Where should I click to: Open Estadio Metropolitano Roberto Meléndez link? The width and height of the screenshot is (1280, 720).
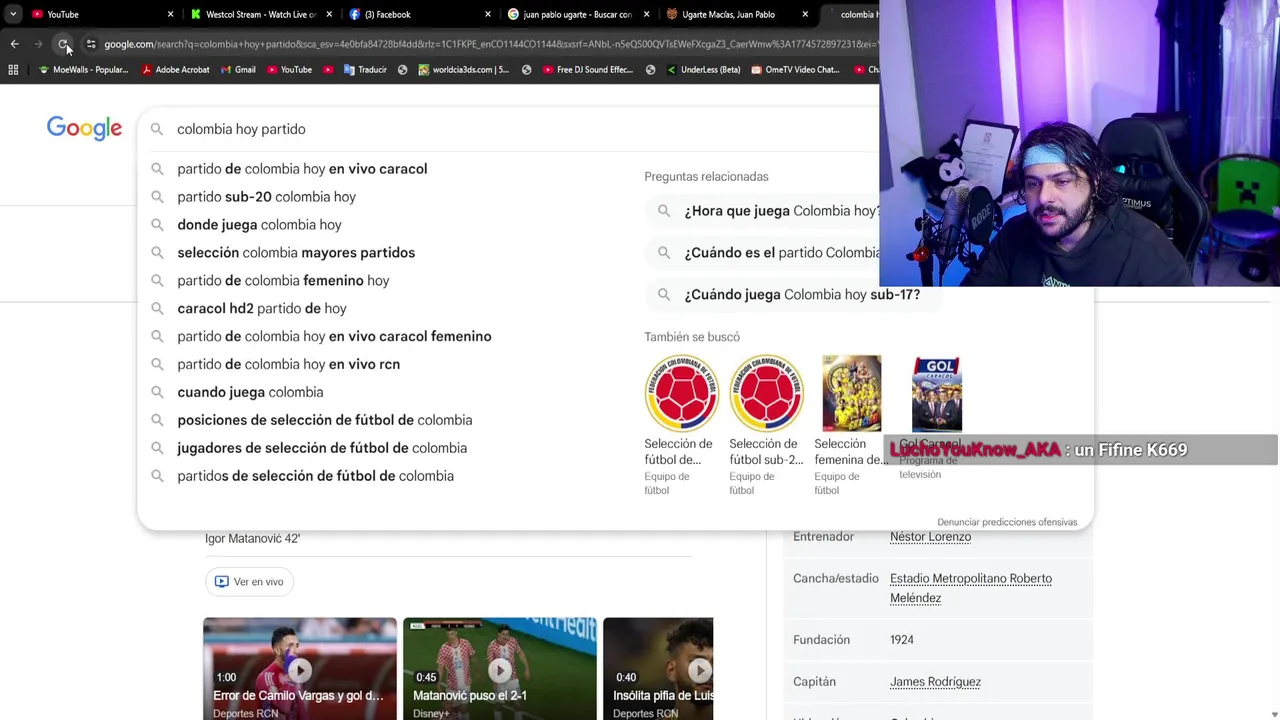tap(970, 588)
